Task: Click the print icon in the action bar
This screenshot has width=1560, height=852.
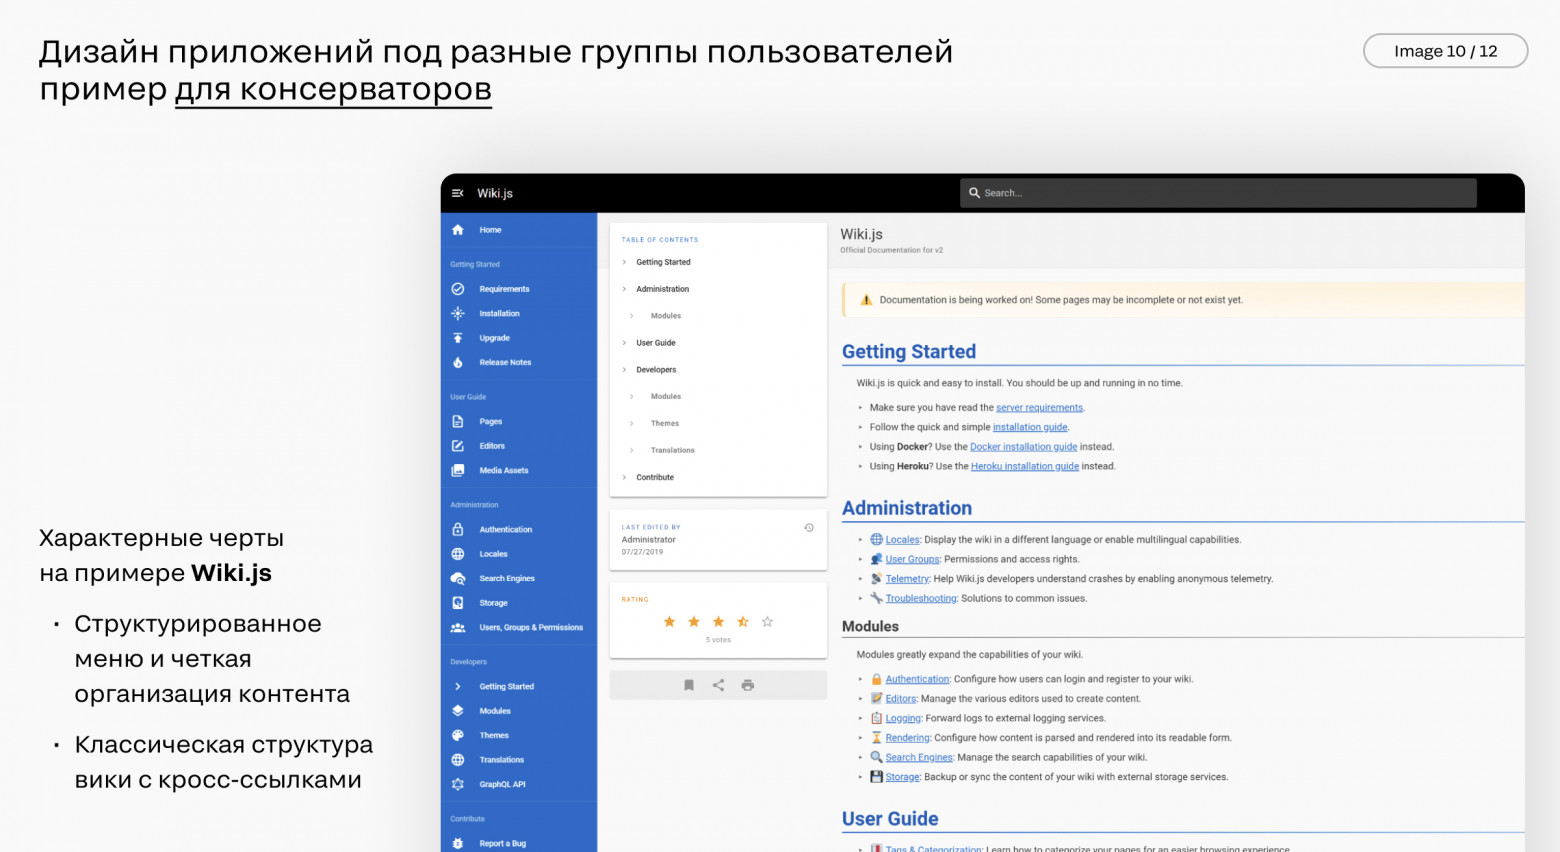Action: click(747, 684)
